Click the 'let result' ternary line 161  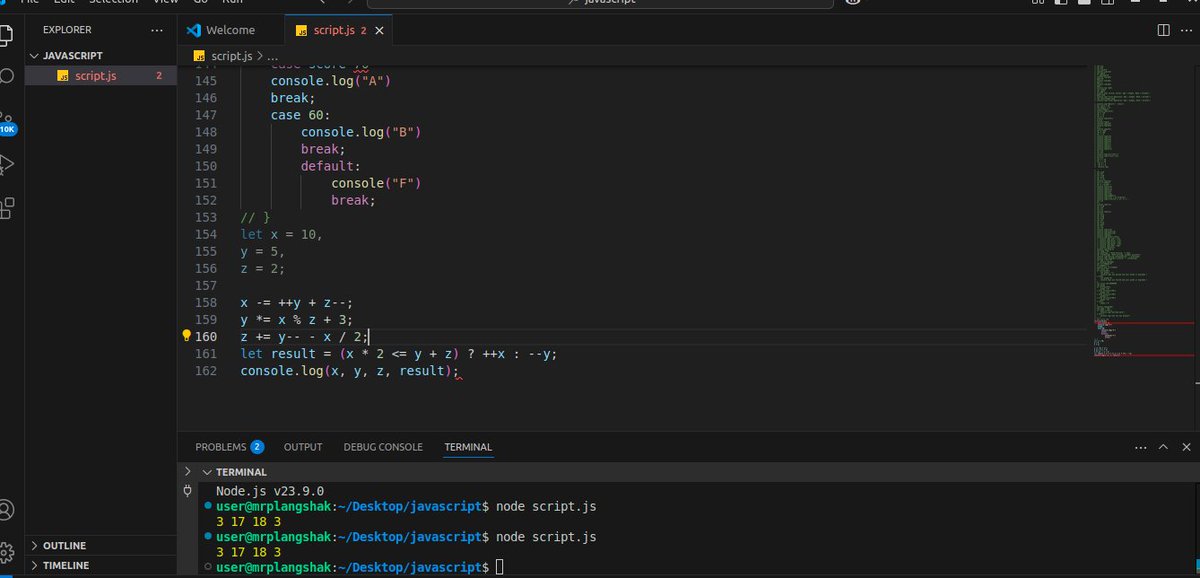click(398, 353)
